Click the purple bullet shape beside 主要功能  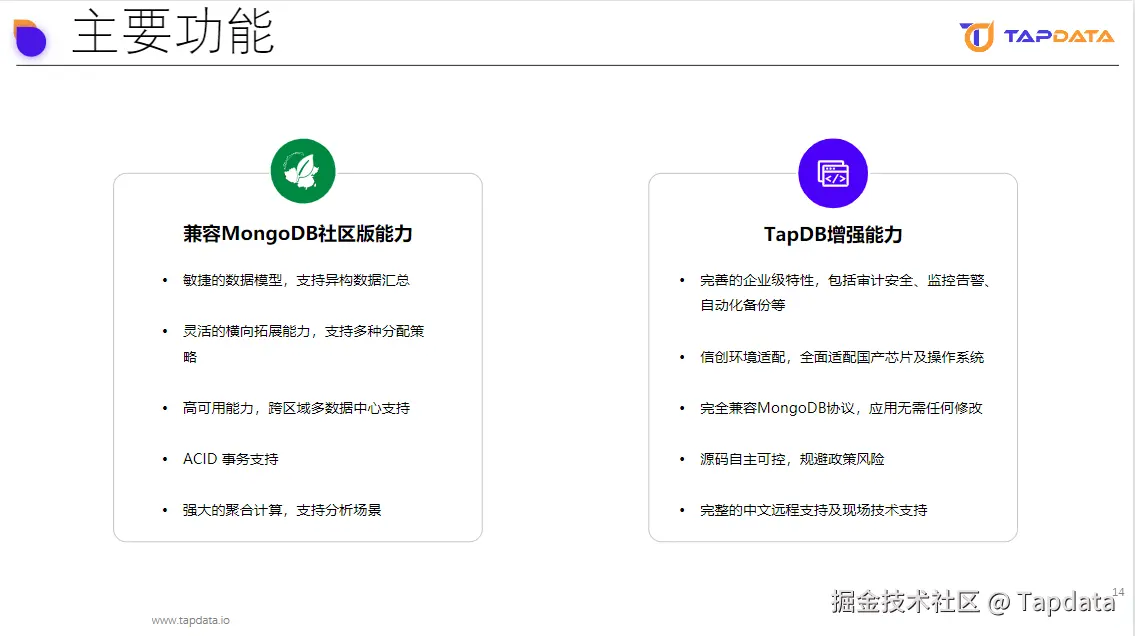click(x=30, y=38)
